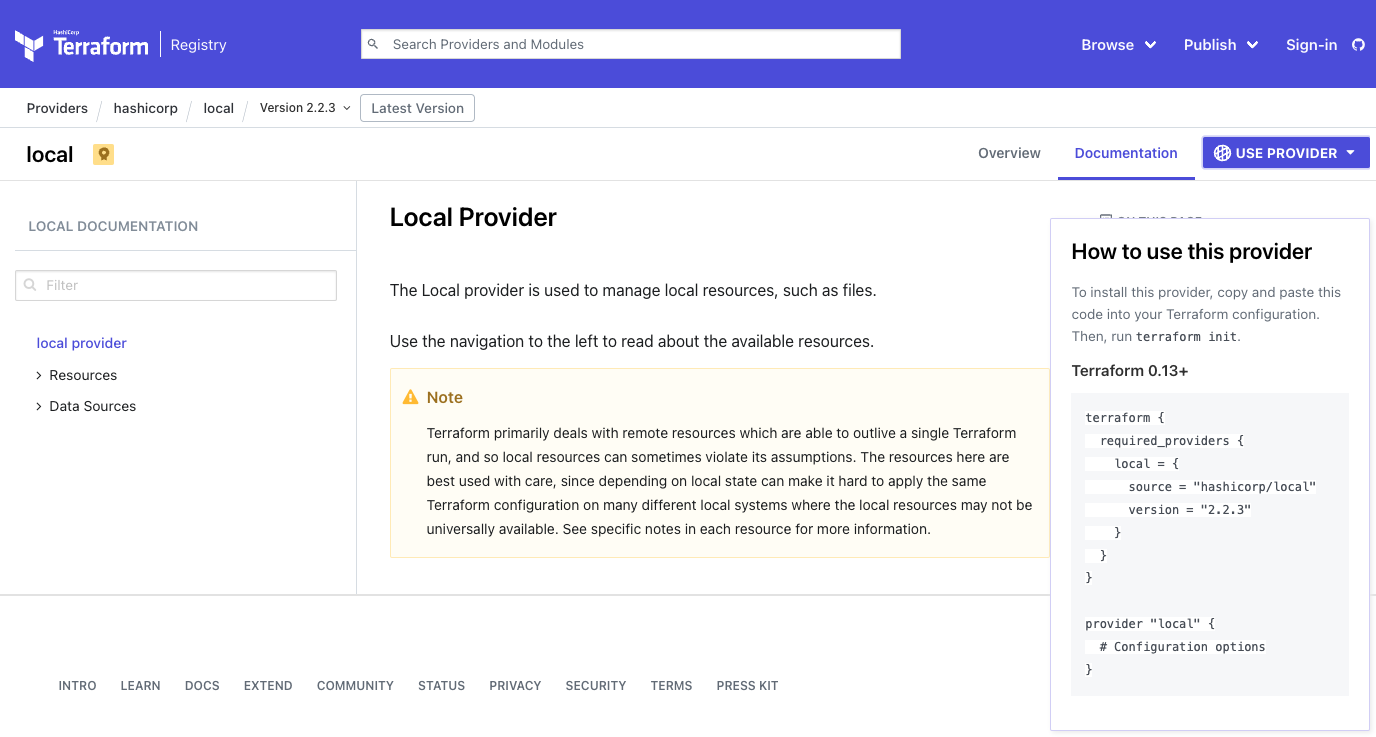This screenshot has width=1376, height=737.
Task: Expand the Resources tree section
Action: click(76, 375)
